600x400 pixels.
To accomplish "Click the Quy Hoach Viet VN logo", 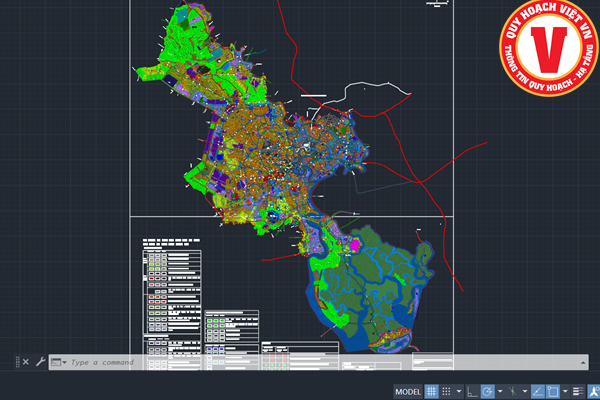I will click(x=544, y=49).
